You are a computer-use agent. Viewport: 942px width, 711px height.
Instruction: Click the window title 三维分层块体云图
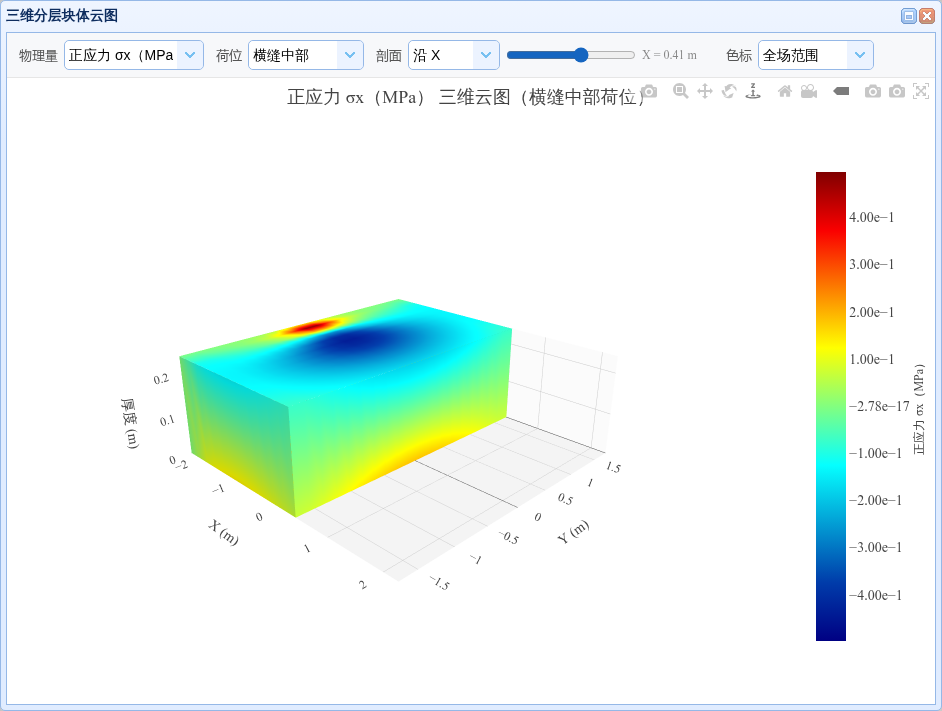click(62, 16)
